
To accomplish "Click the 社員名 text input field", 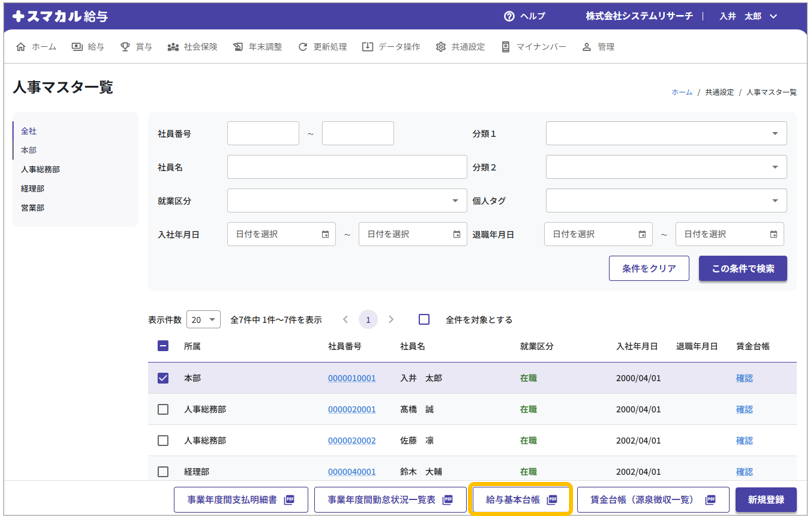I will (x=346, y=167).
